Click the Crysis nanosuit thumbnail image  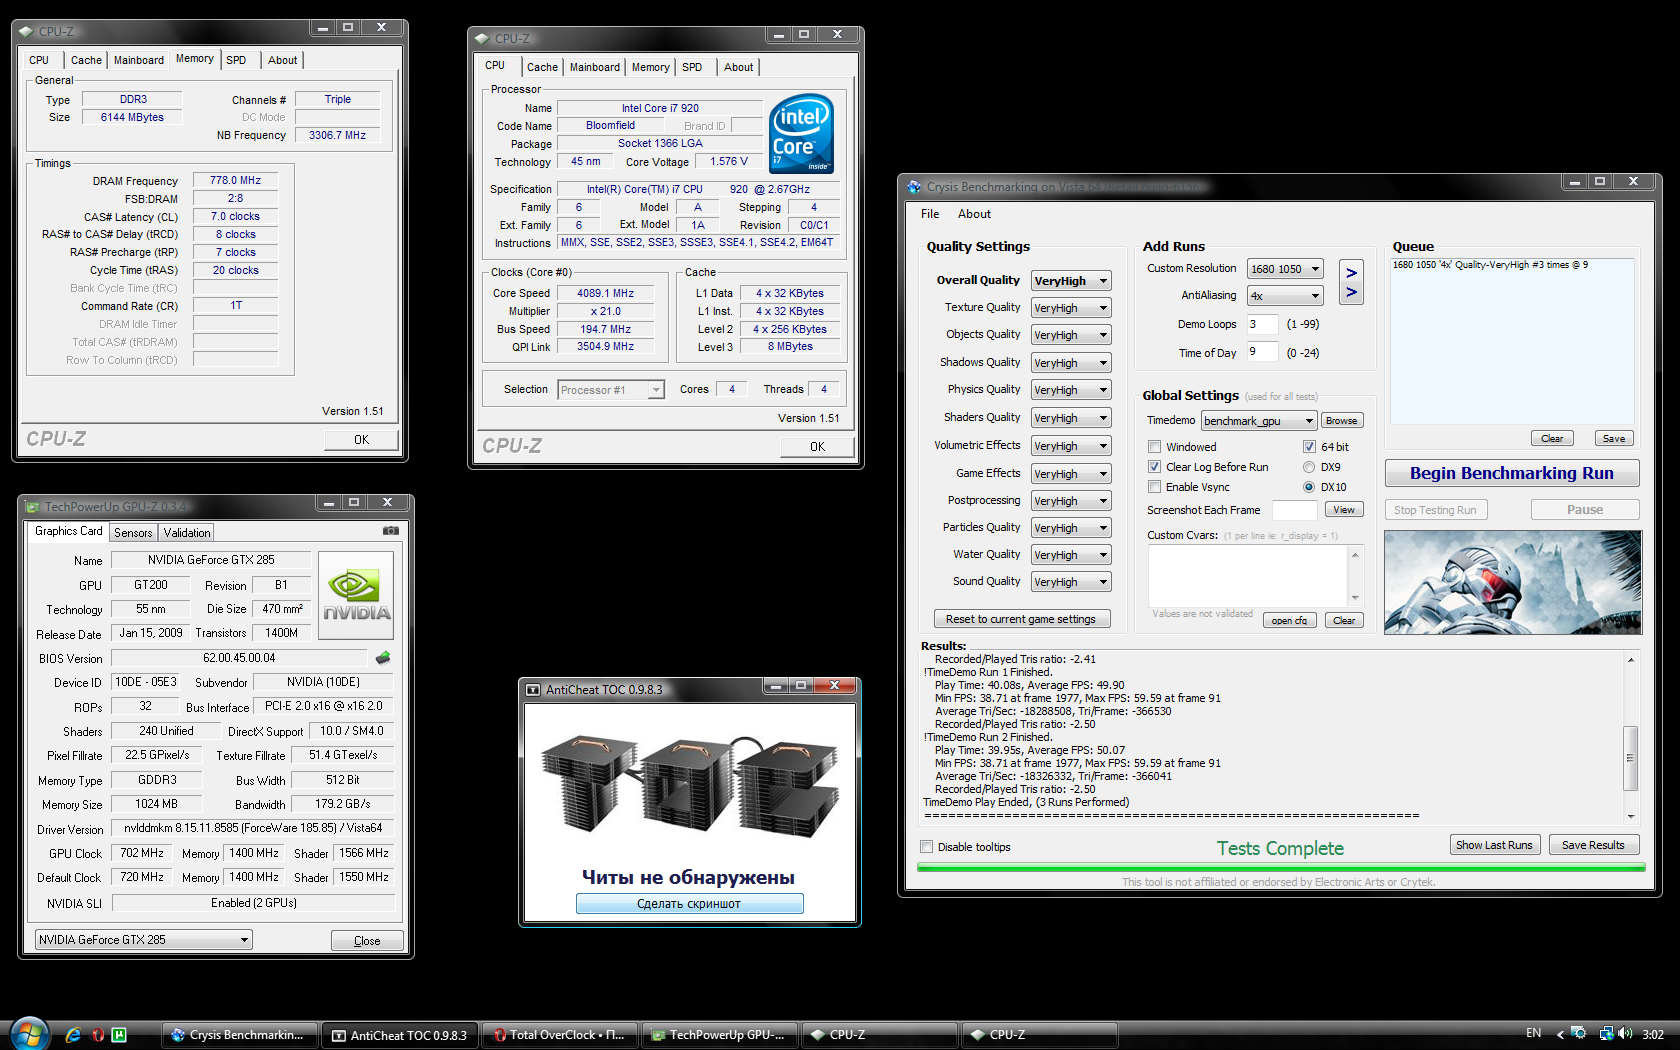tap(1512, 582)
